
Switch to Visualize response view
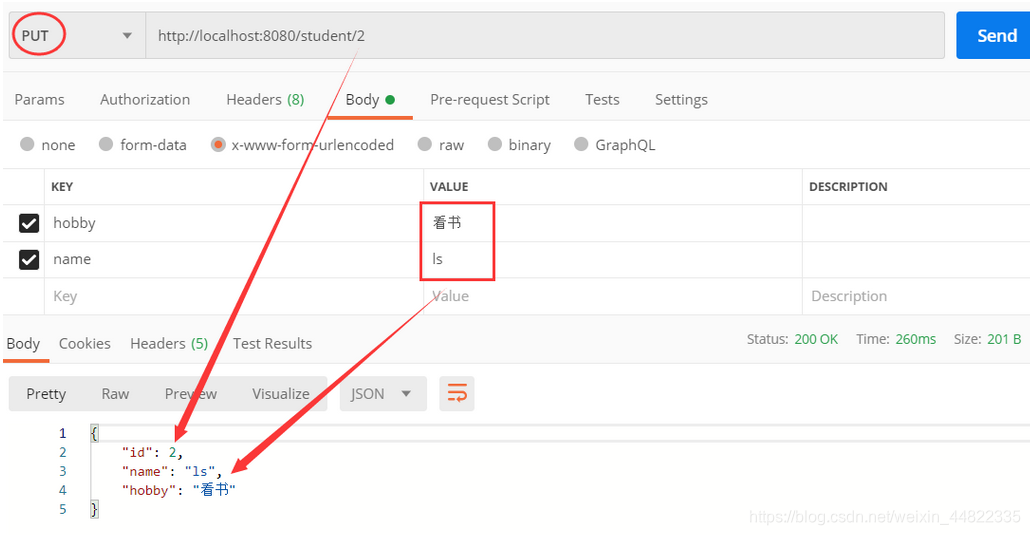280,394
